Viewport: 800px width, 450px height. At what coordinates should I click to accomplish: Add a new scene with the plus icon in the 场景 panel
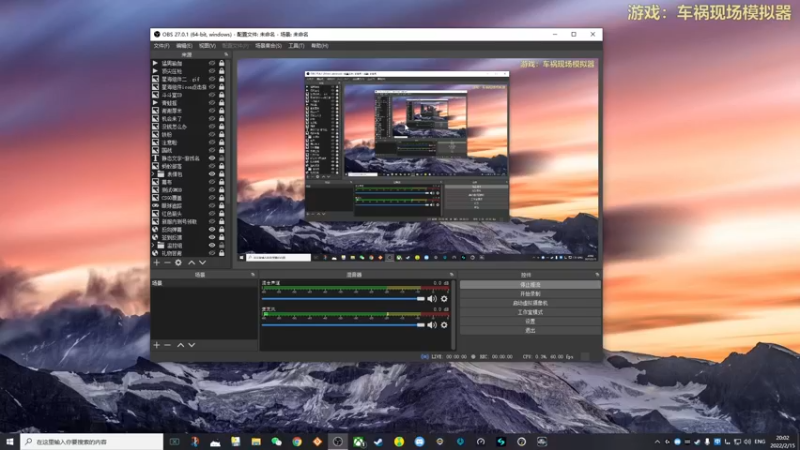(157, 345)
